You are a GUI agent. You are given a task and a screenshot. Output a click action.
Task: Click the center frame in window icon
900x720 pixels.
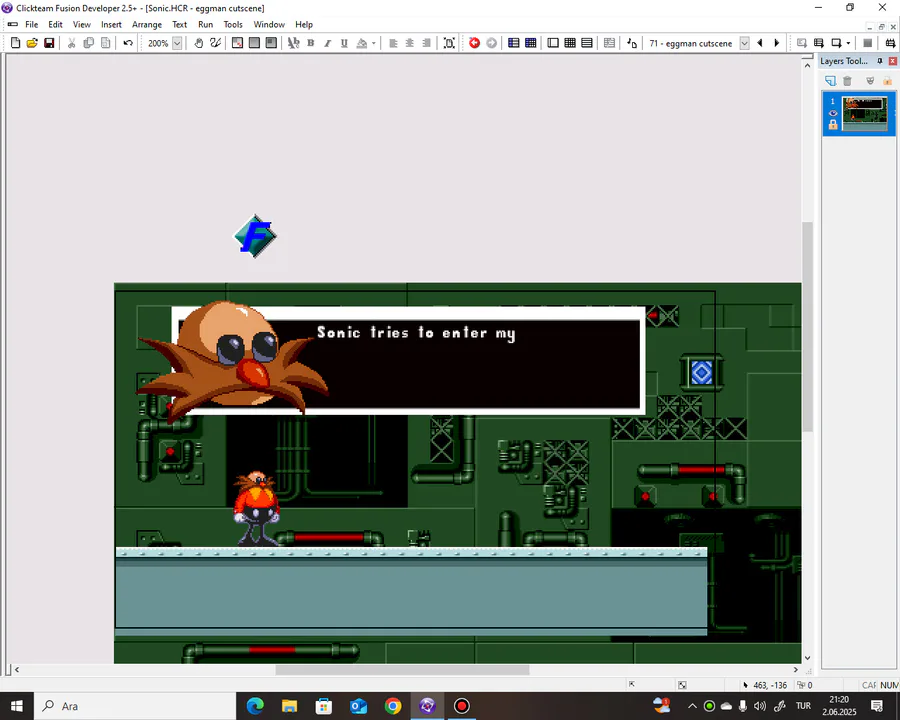point(449,43)
